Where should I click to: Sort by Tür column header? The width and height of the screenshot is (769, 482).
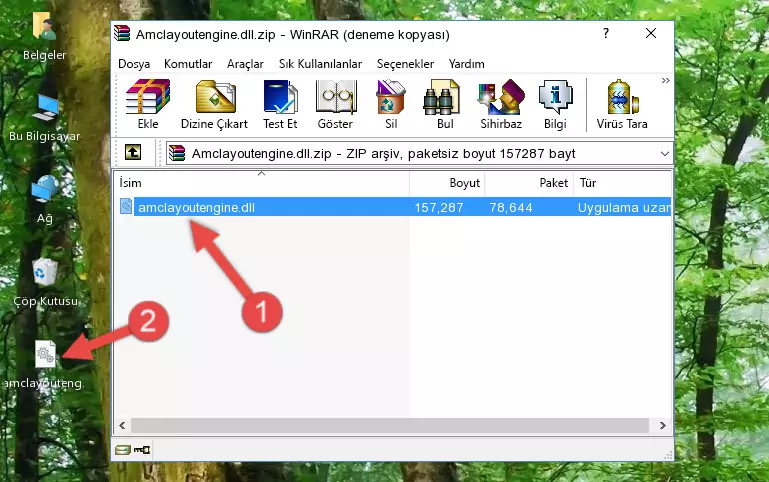[x=622, y=183]
